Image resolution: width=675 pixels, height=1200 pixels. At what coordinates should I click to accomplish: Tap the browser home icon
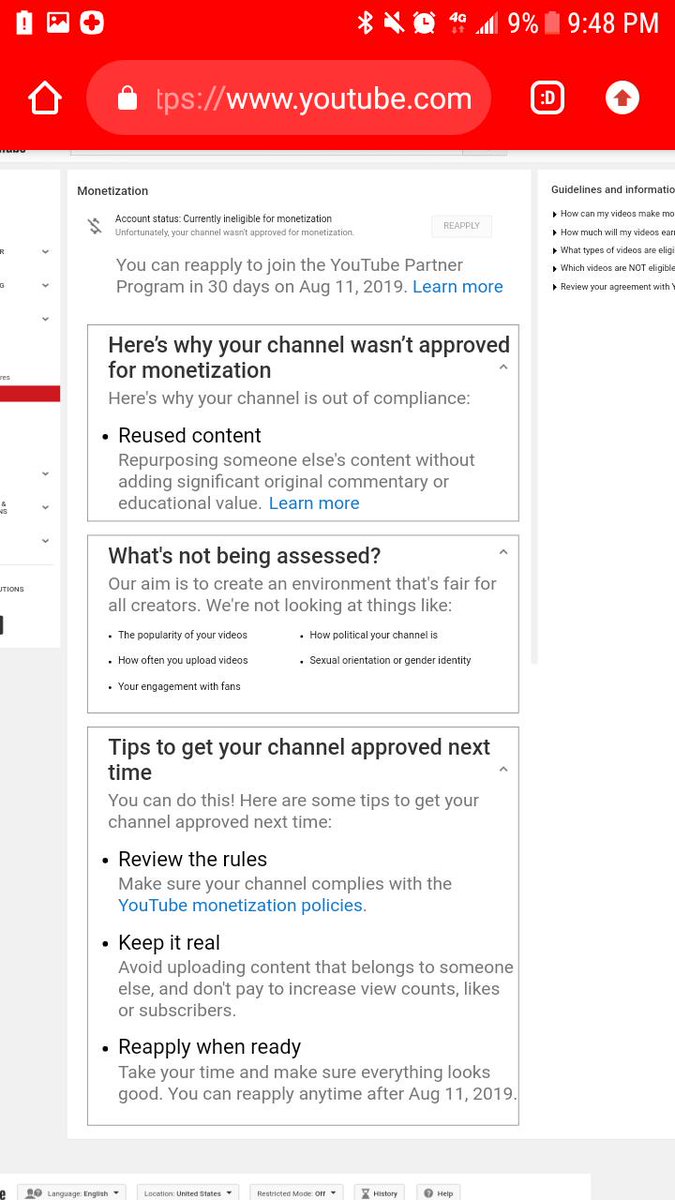pos(45,99)
